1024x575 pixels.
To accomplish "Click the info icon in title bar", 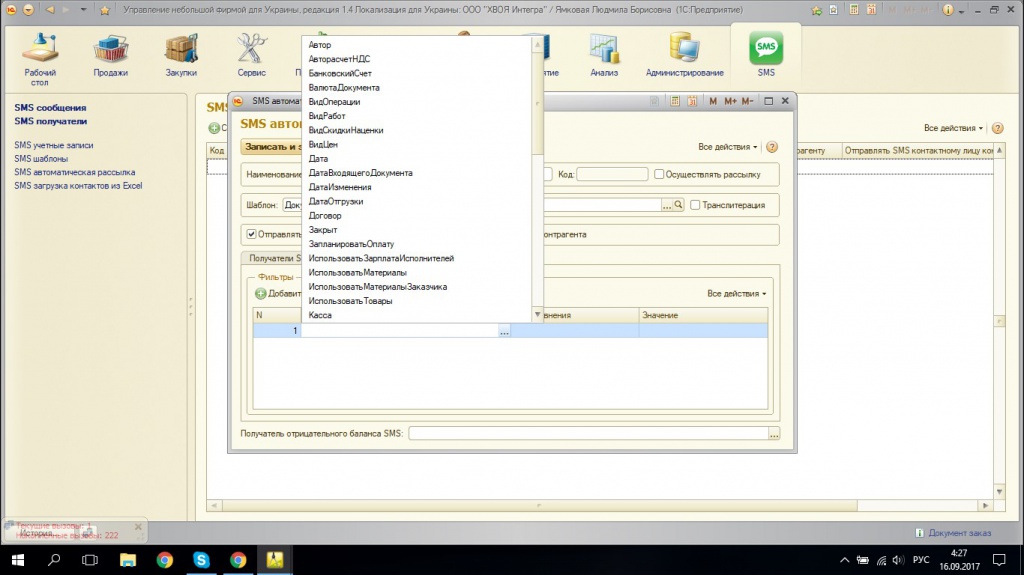I will coord(948,10).
